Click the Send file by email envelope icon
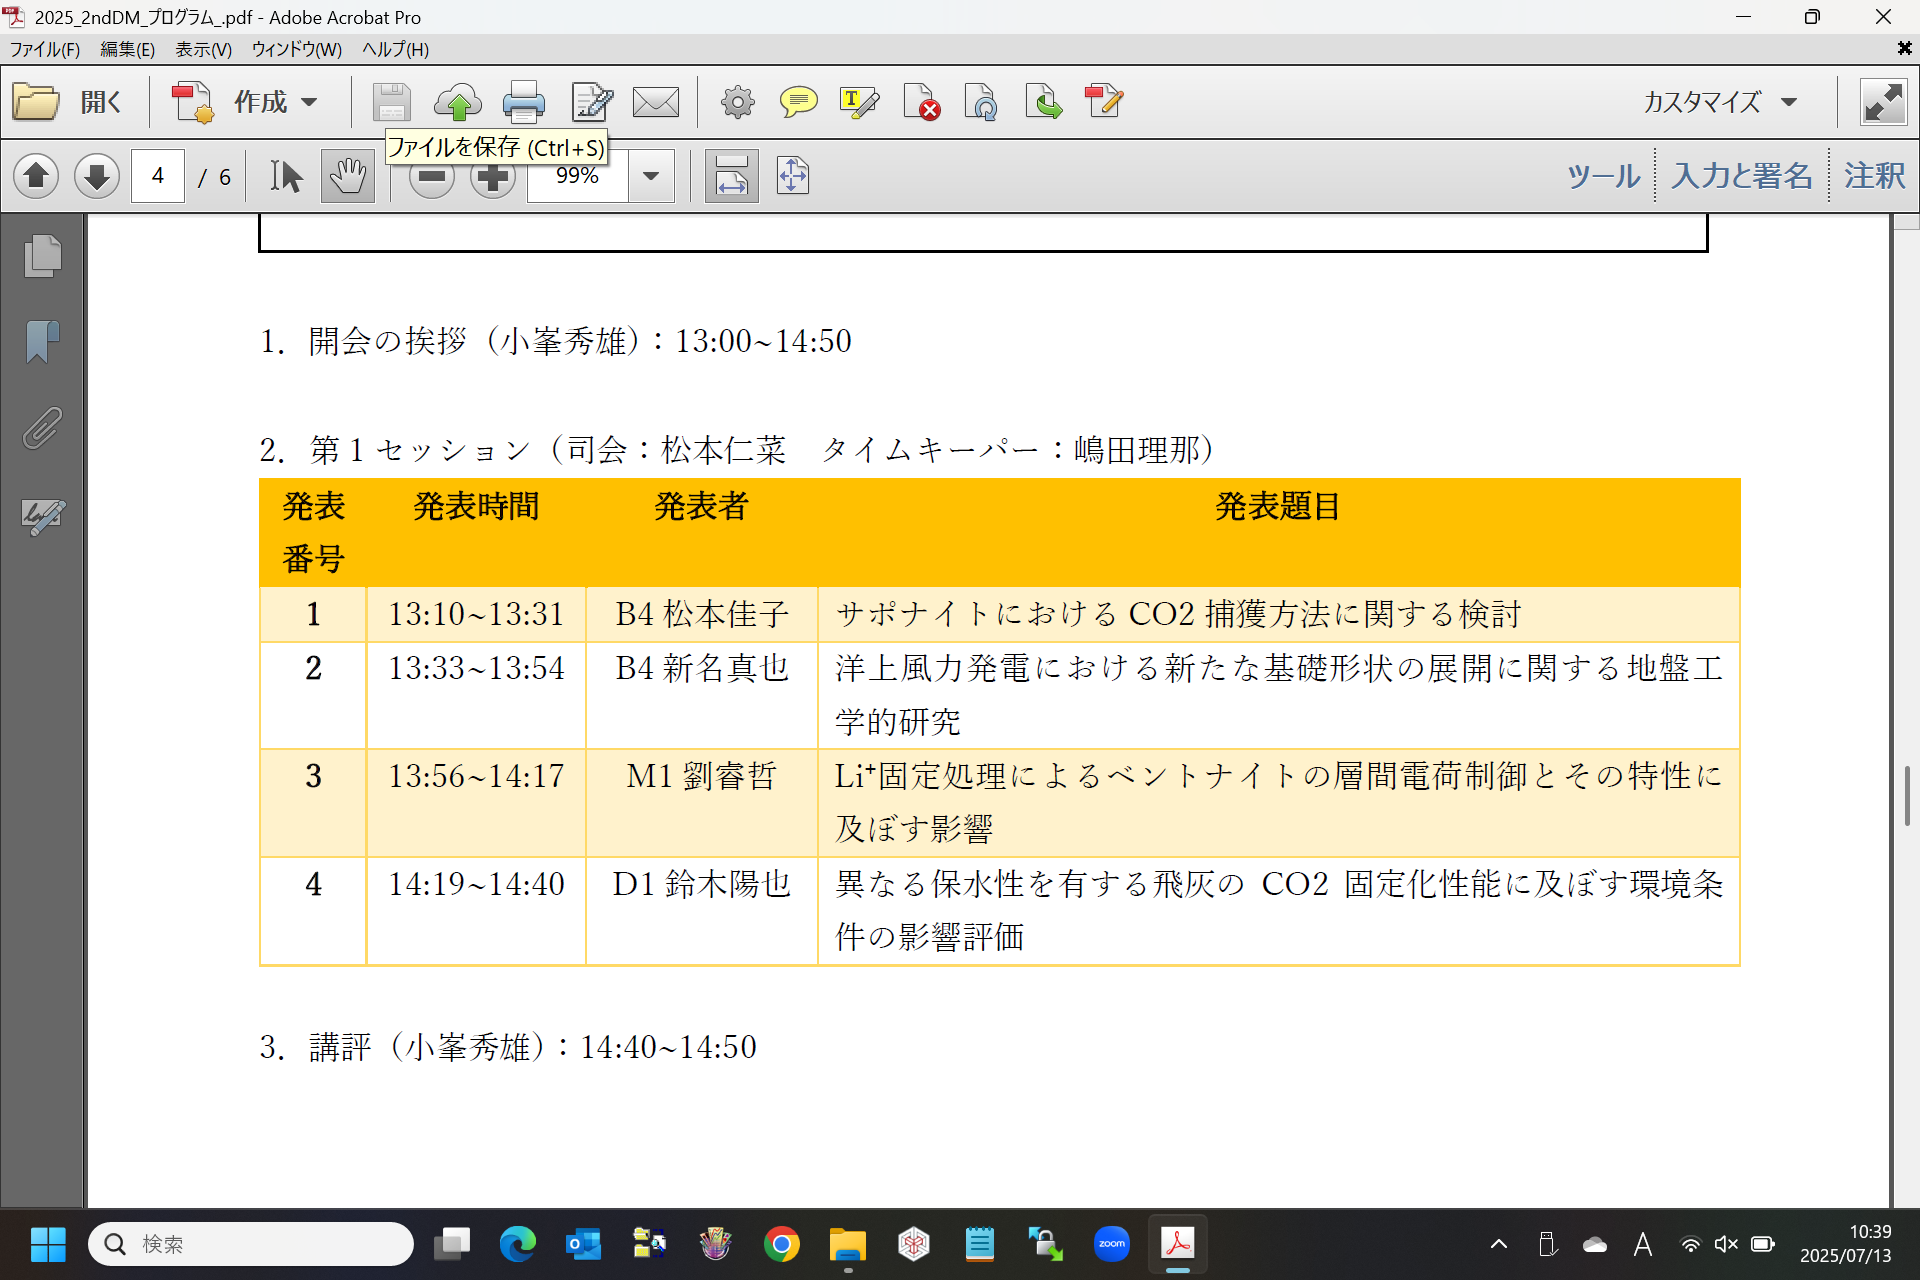This screenshot has height=1280, width=1920. (x=656, y=102)
